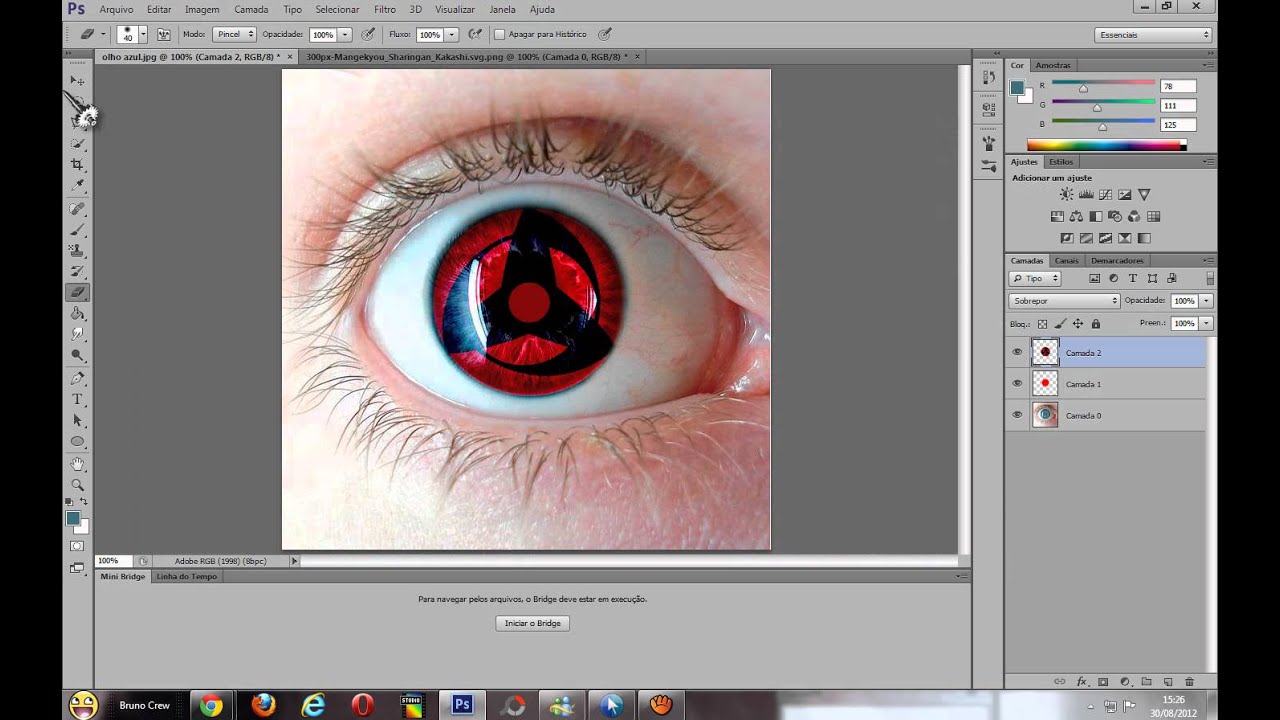Screen dimensions: 1280x720
Task: Select the Healing Brush tool
Action: [x=77, y=208]
